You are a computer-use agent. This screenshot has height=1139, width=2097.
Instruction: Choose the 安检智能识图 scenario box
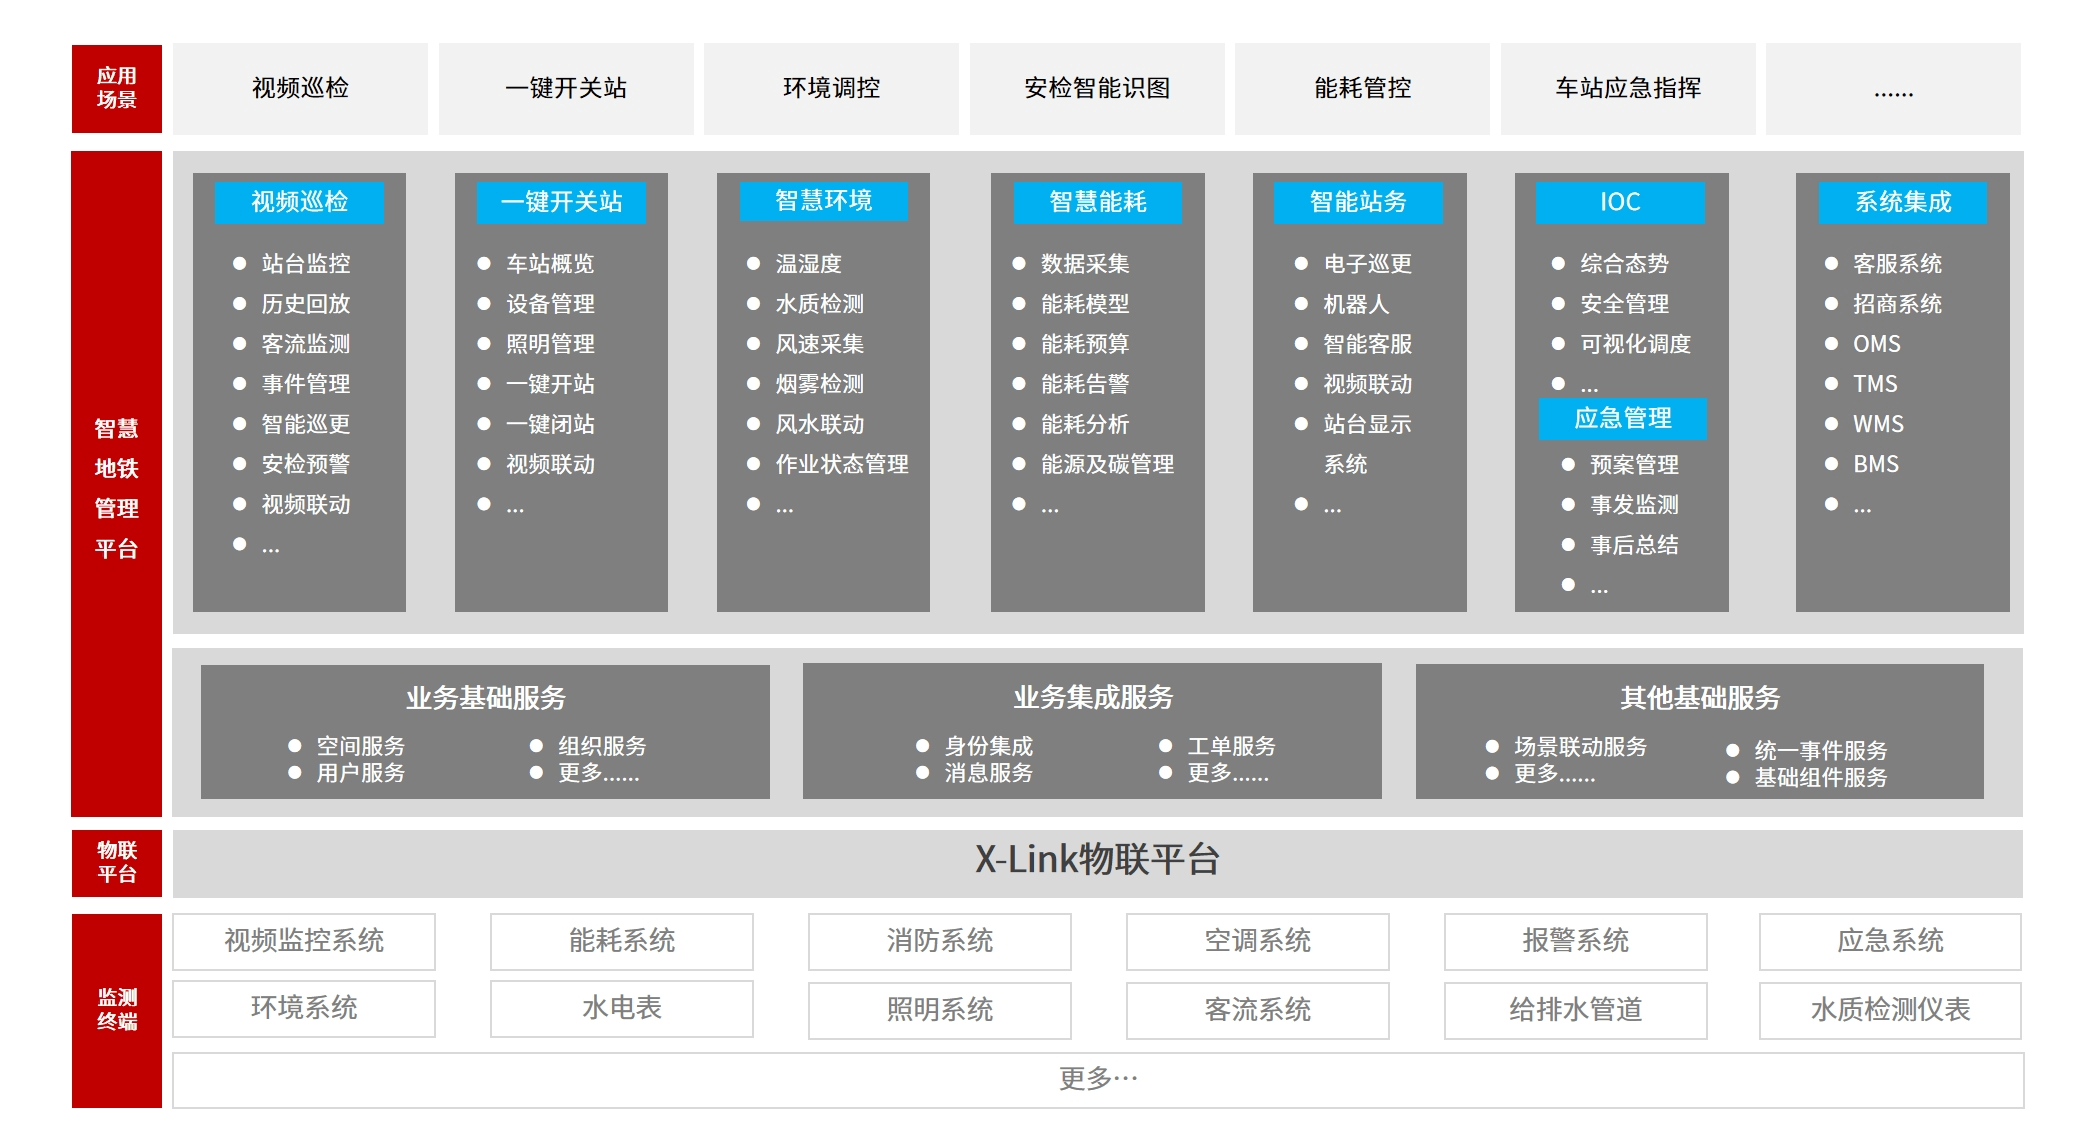click(x=1097, y=89)
